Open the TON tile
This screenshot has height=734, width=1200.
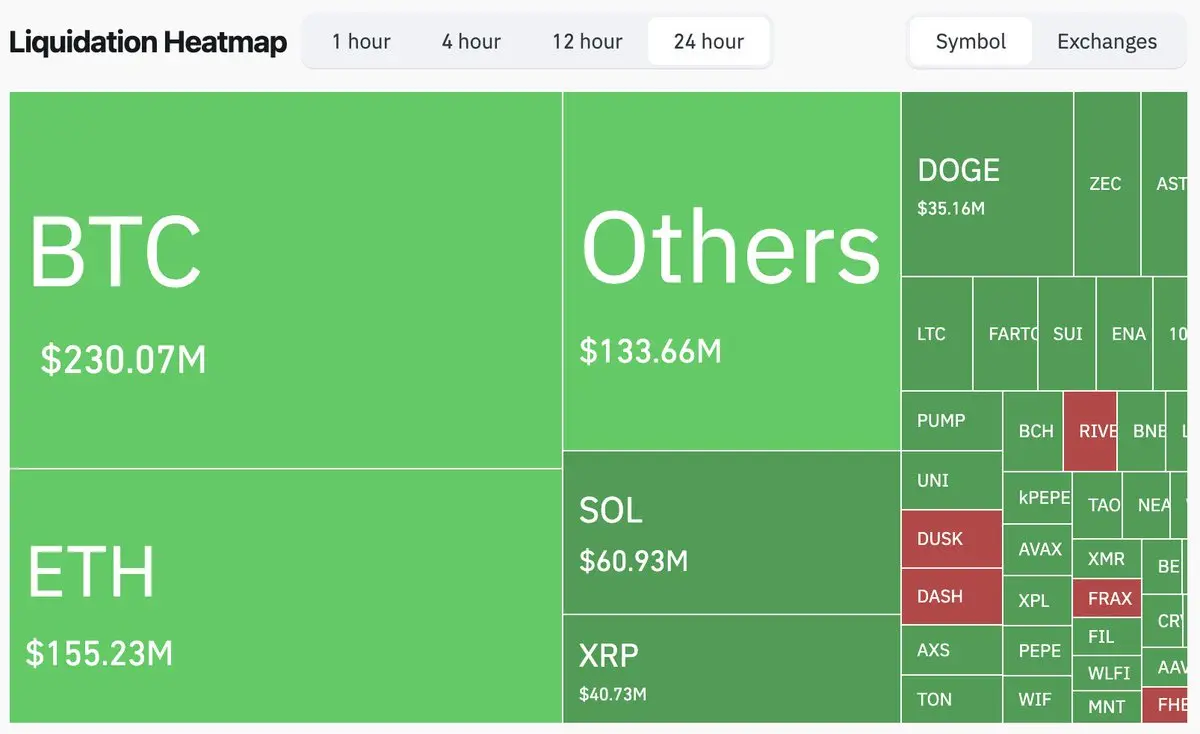tap(952, 699)
